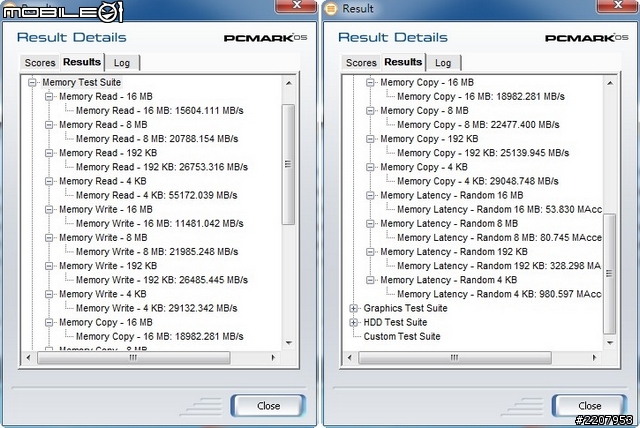Click right window horizontal scroll right arrow
Viewport: 640px width, 428px height.
(594, 358)
